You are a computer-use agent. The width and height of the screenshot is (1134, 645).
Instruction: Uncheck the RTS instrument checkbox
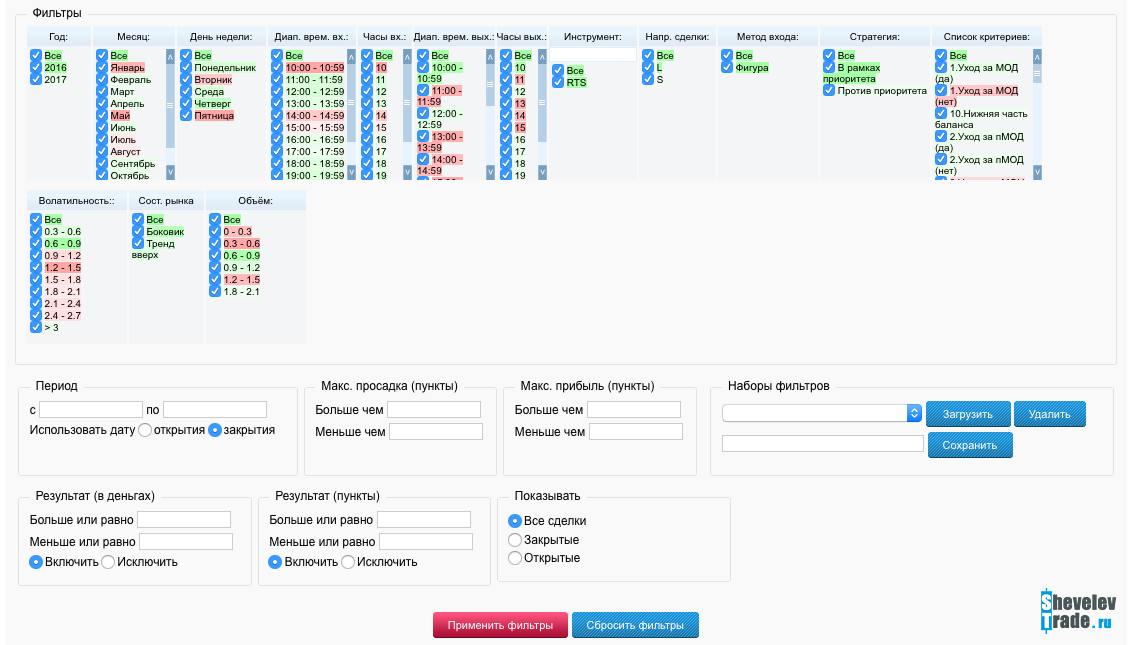[x=558, y=82]
